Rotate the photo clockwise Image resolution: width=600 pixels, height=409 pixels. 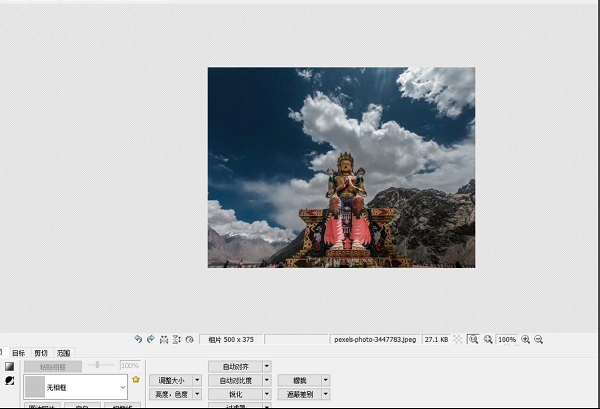pyautogui.click(x=151, y=339)
